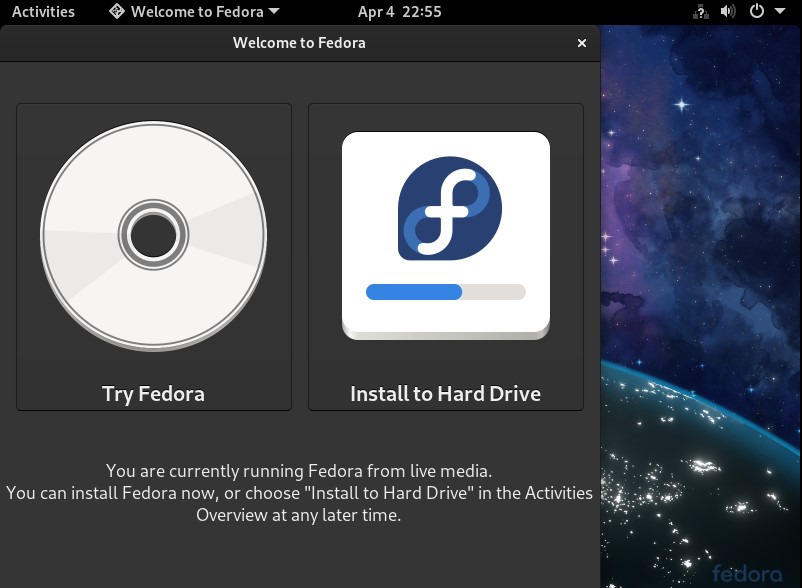Select the Try Fedora label
This screenshot has height=588, width=802.
153,394
